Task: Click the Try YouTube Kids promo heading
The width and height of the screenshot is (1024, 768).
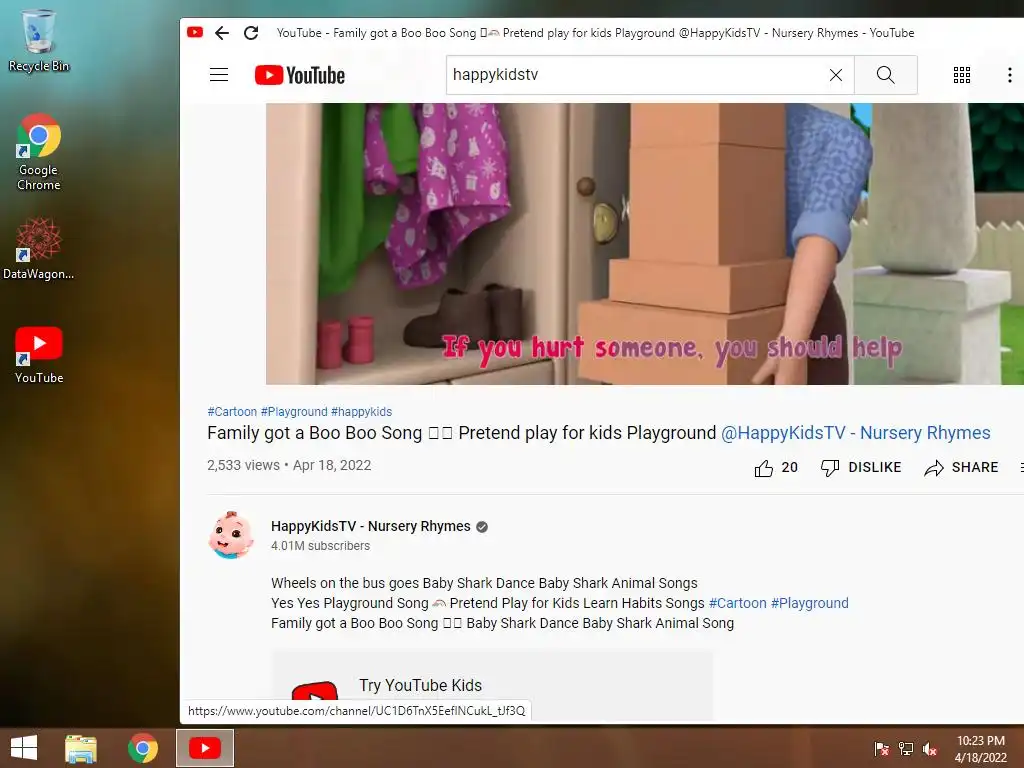Action: click(x=420, y=685)
